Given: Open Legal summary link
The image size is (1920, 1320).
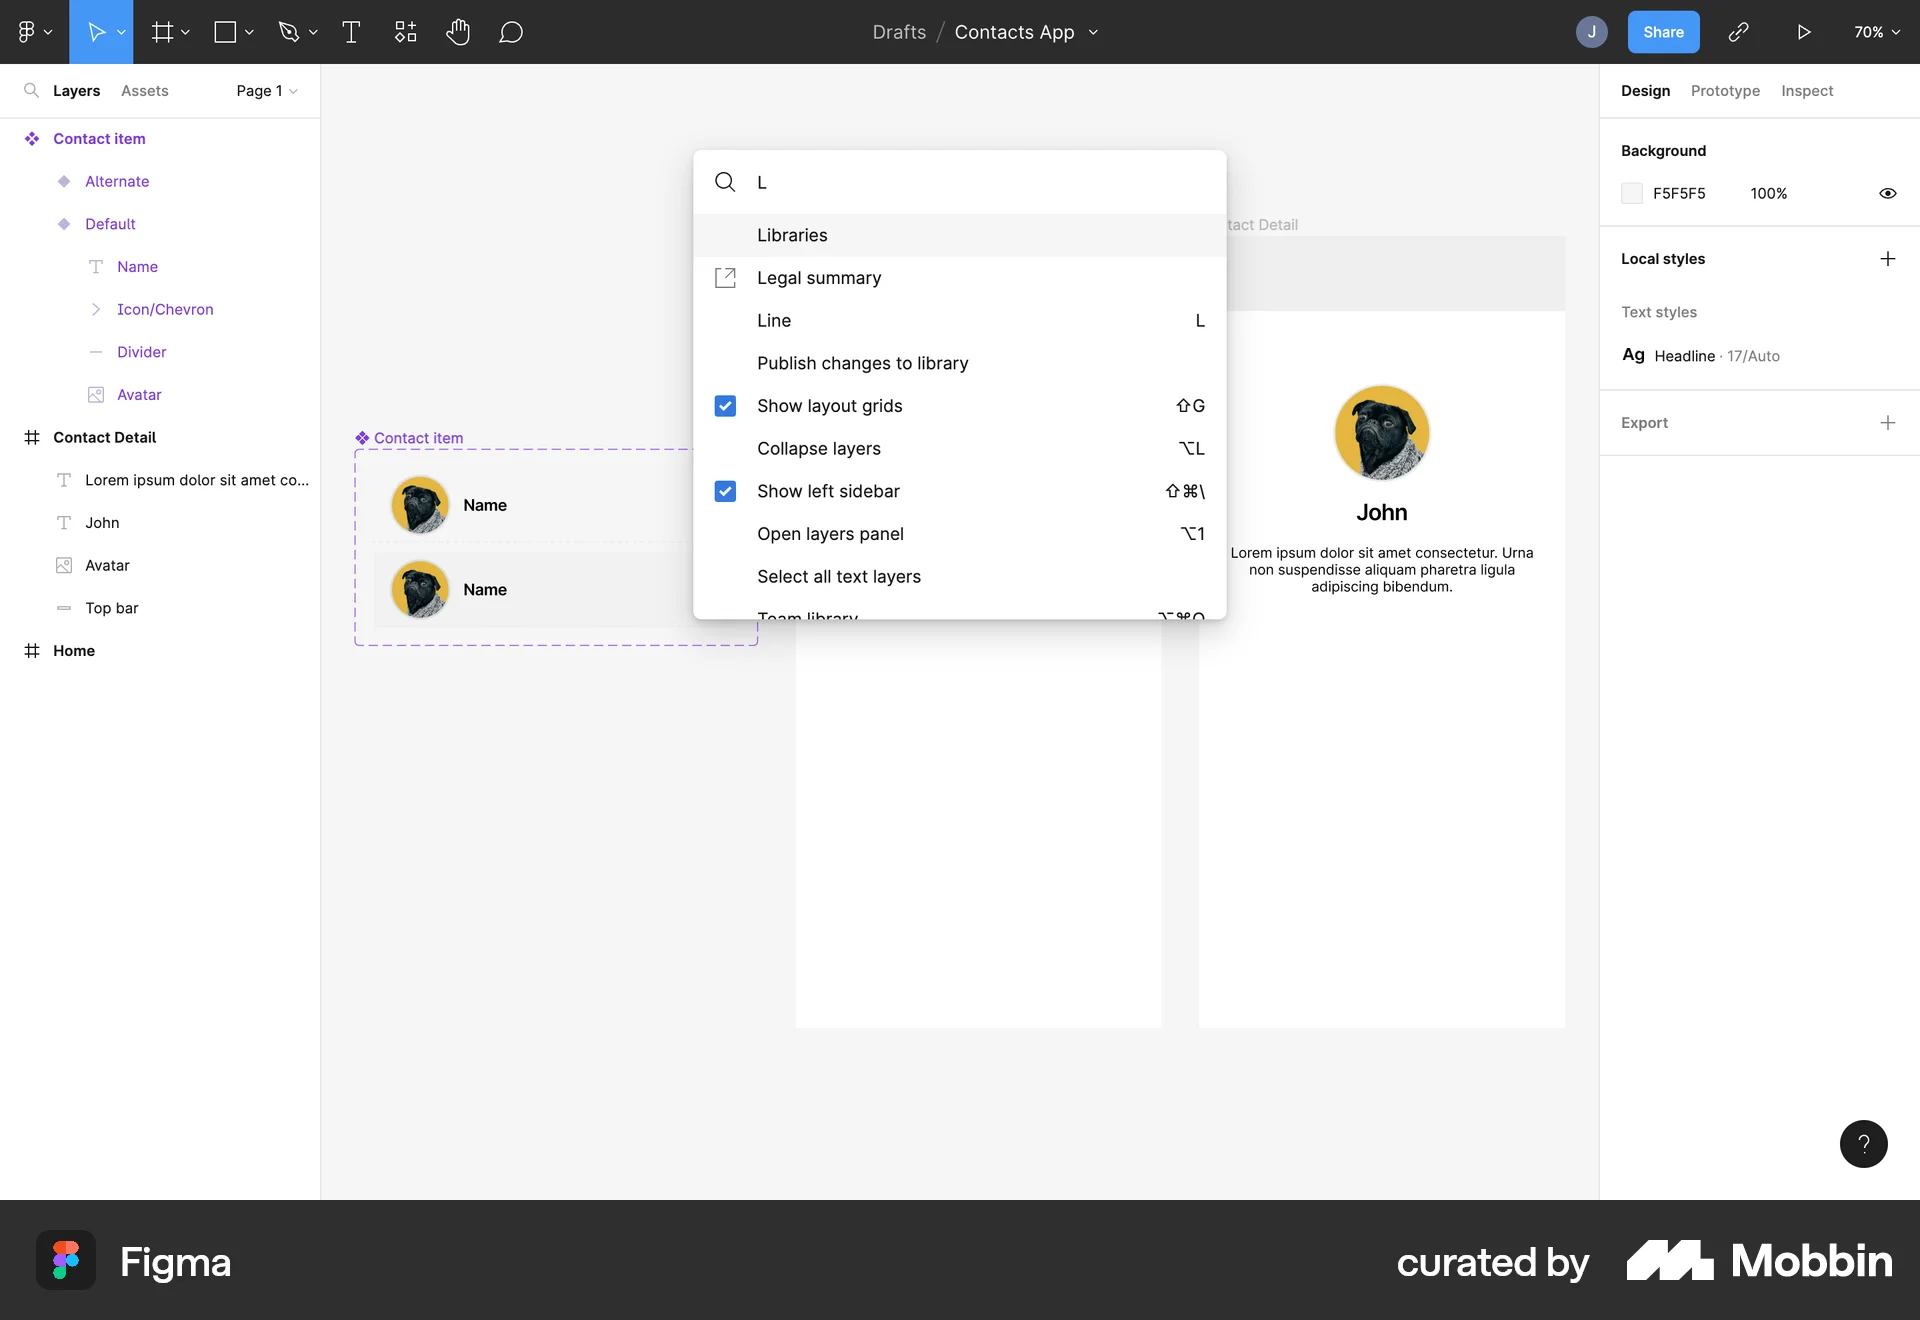Looking at the screenshot, I should coord(819,278).
